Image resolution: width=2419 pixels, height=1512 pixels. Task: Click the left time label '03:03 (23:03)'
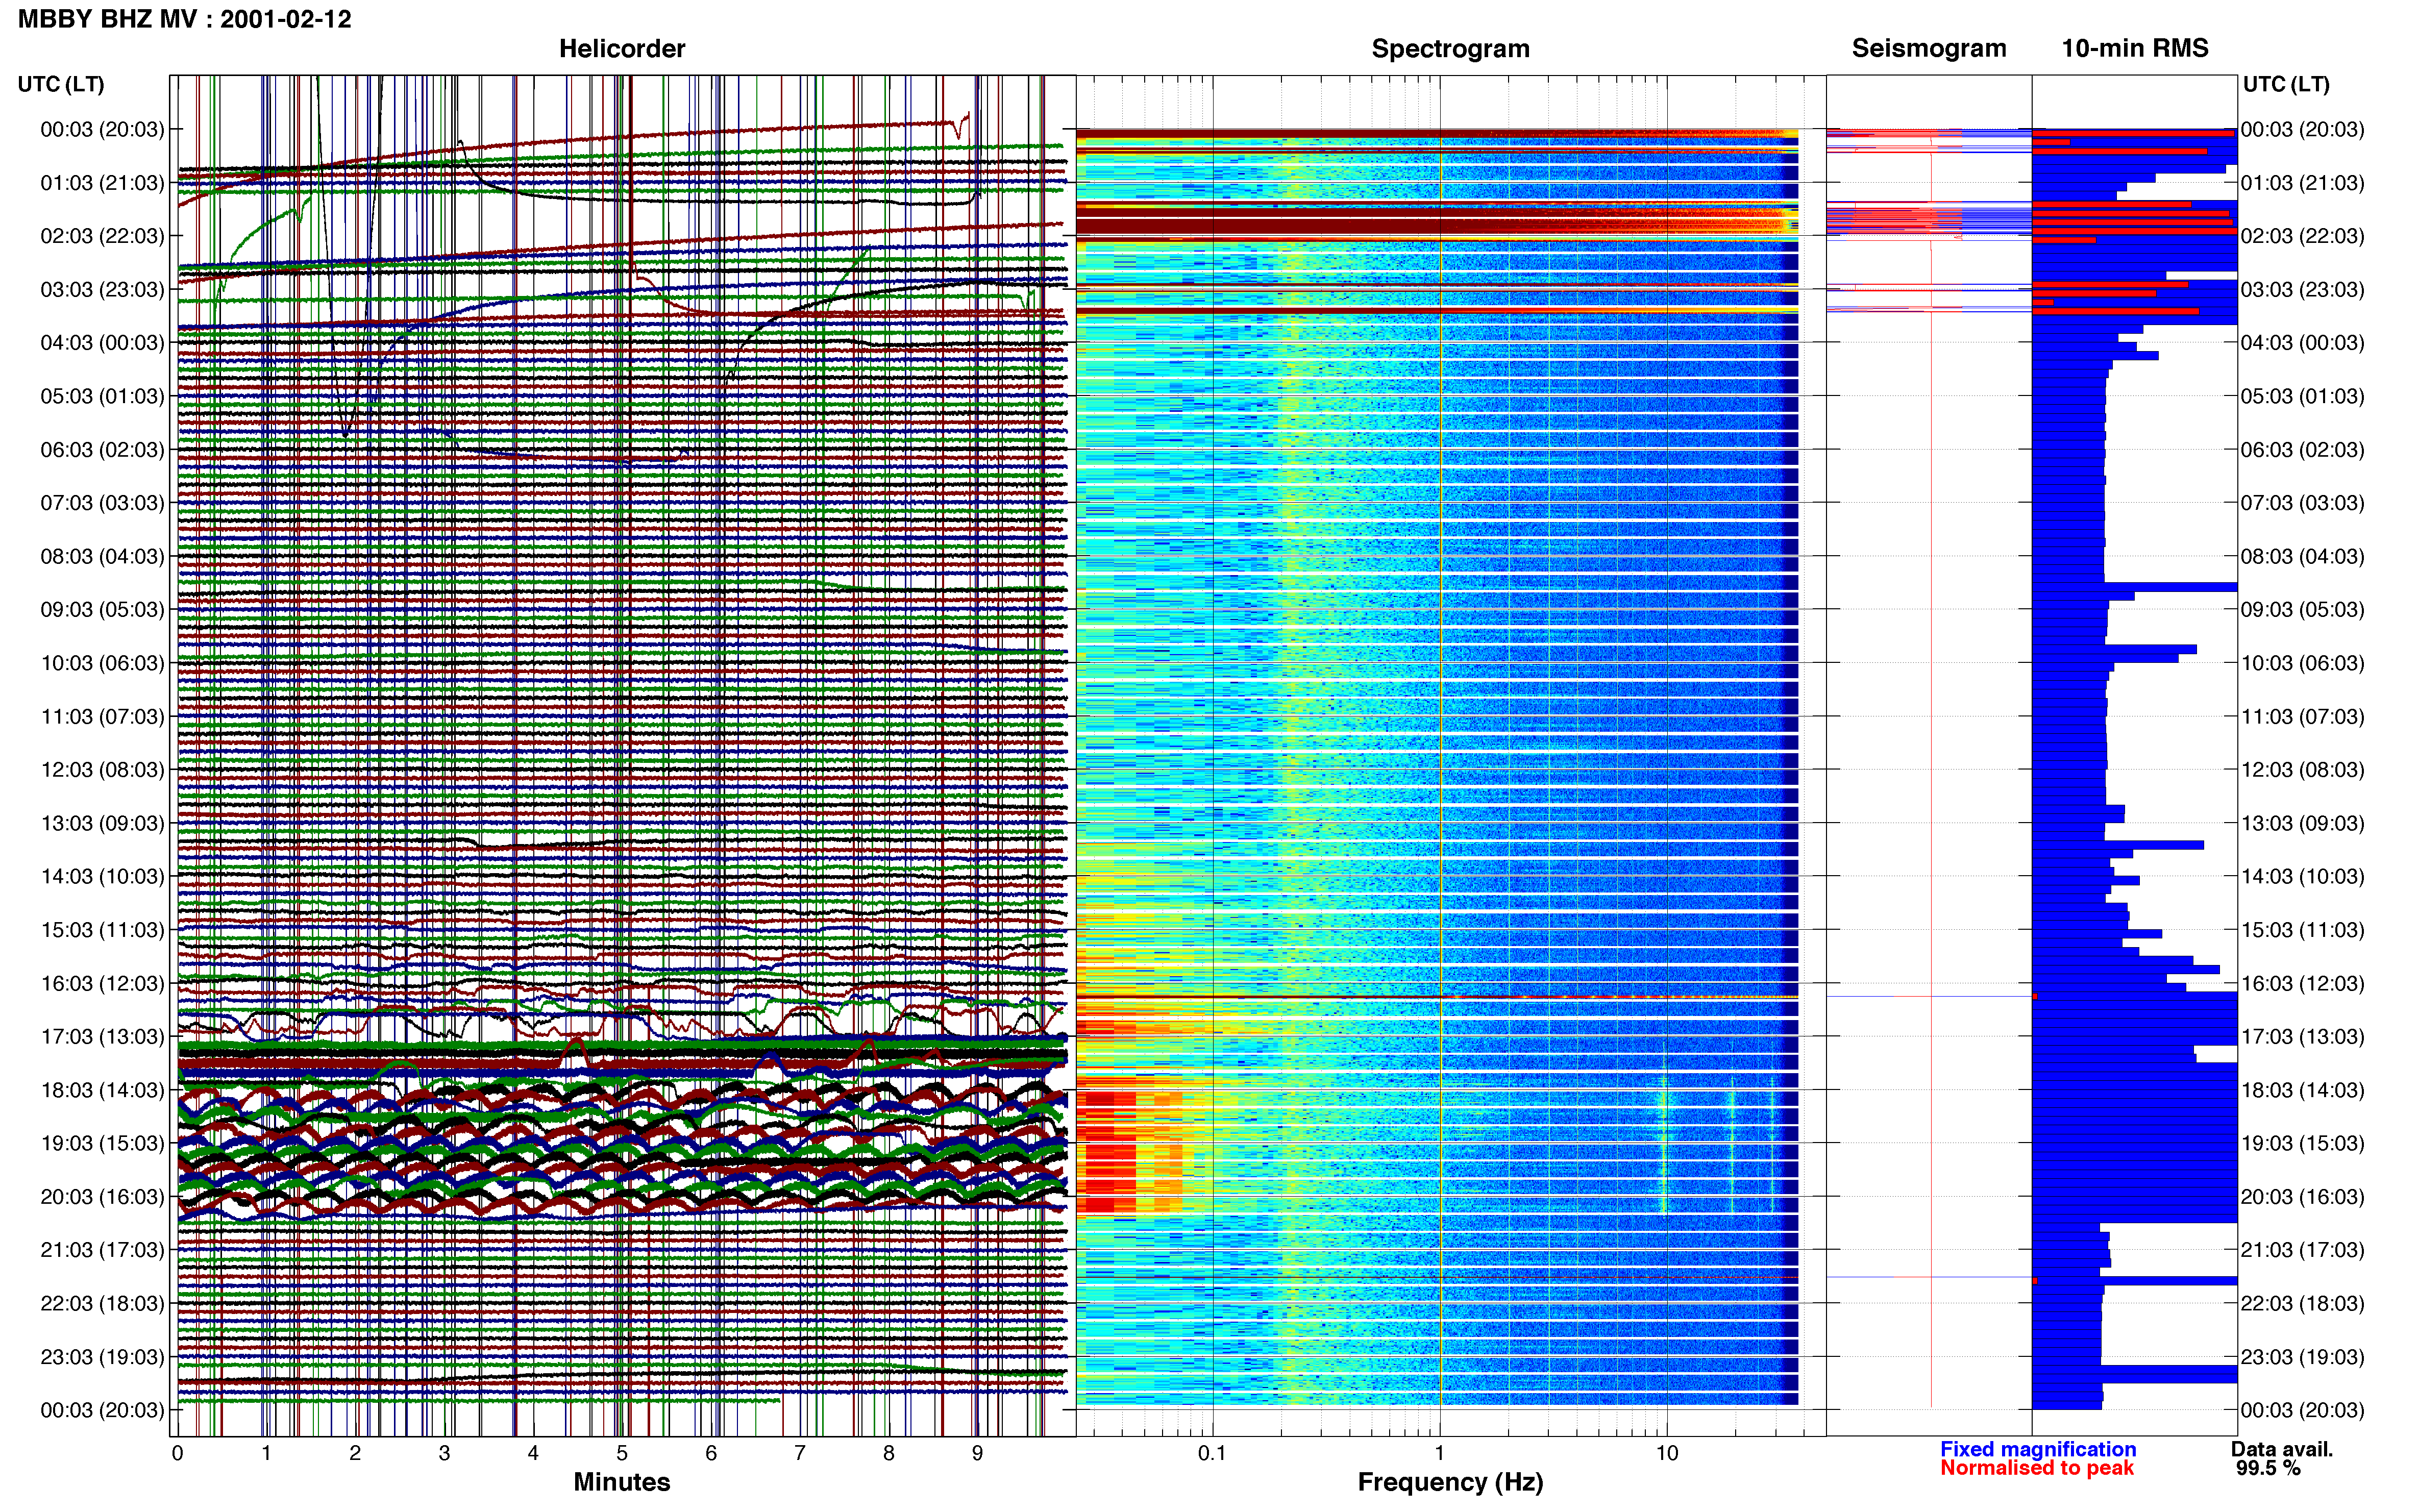click(102, 289)
